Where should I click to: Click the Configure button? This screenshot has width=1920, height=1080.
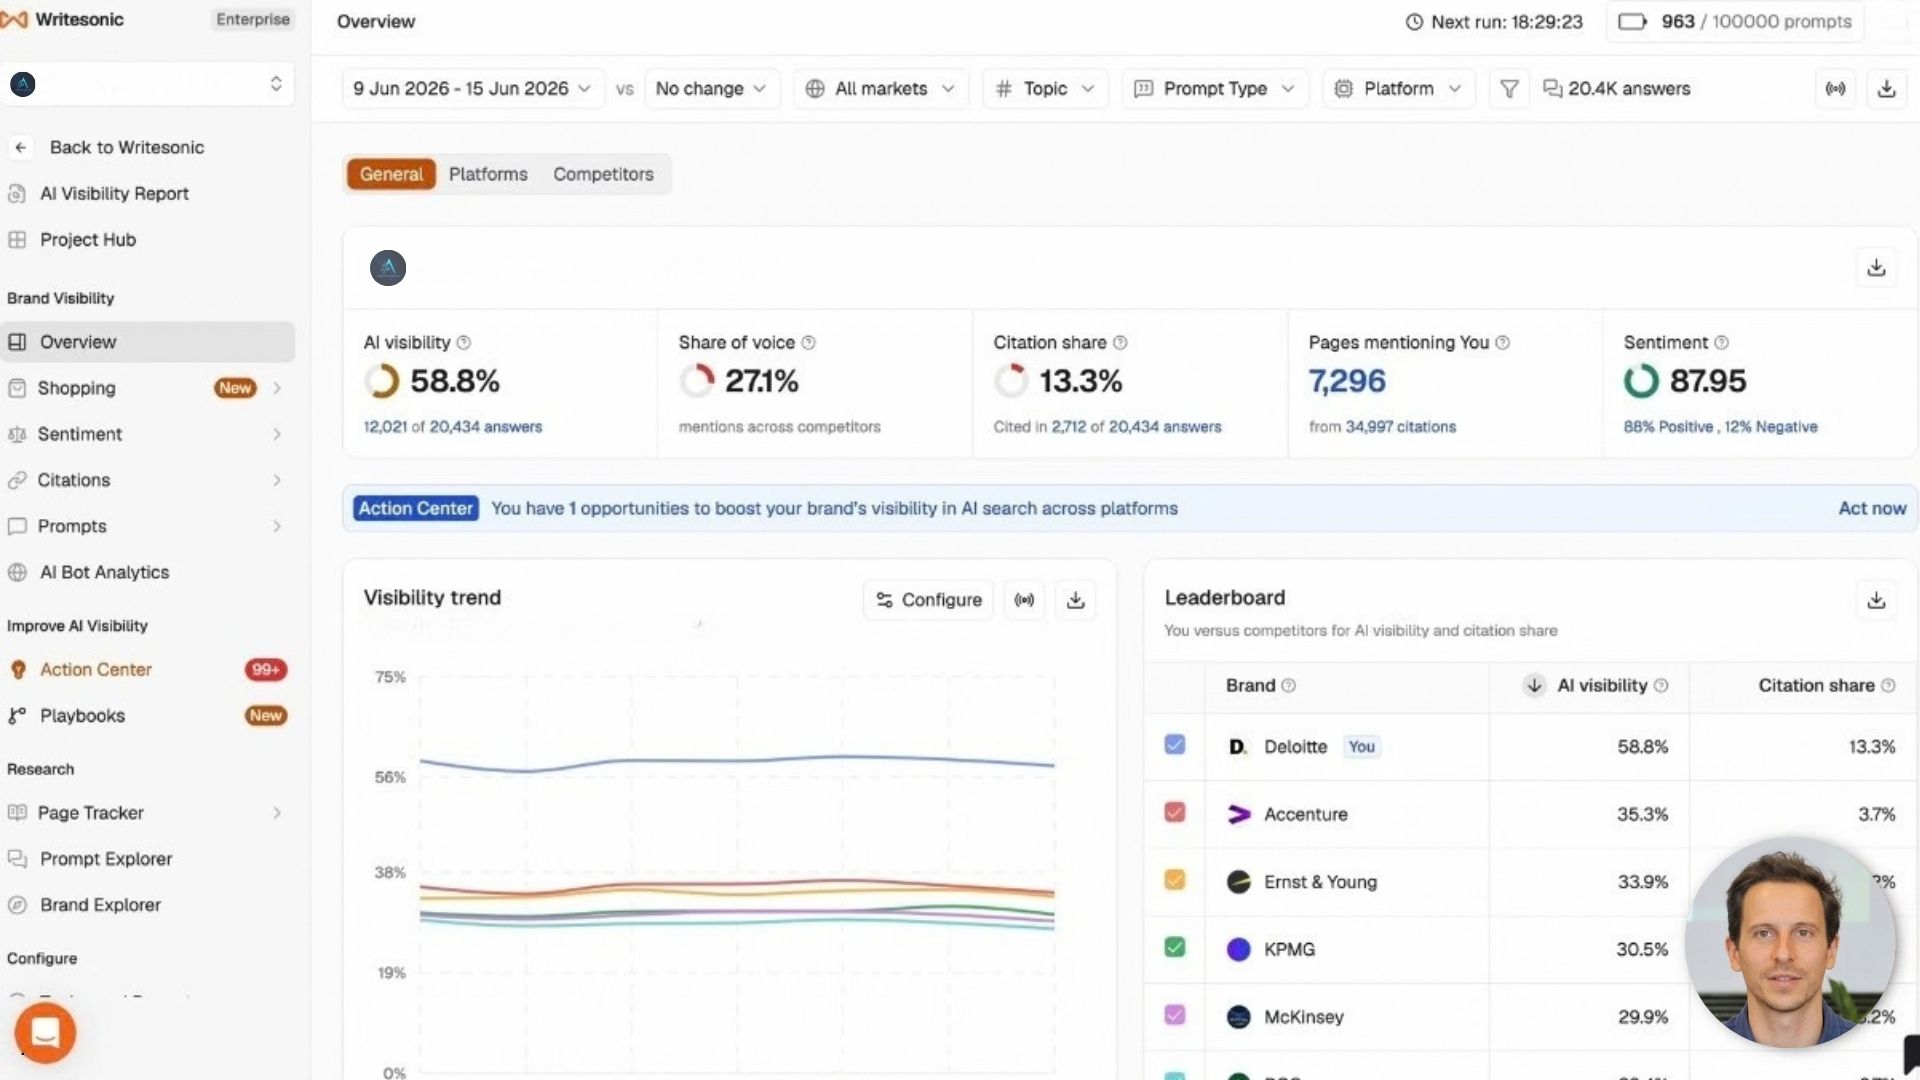point(928,600)
